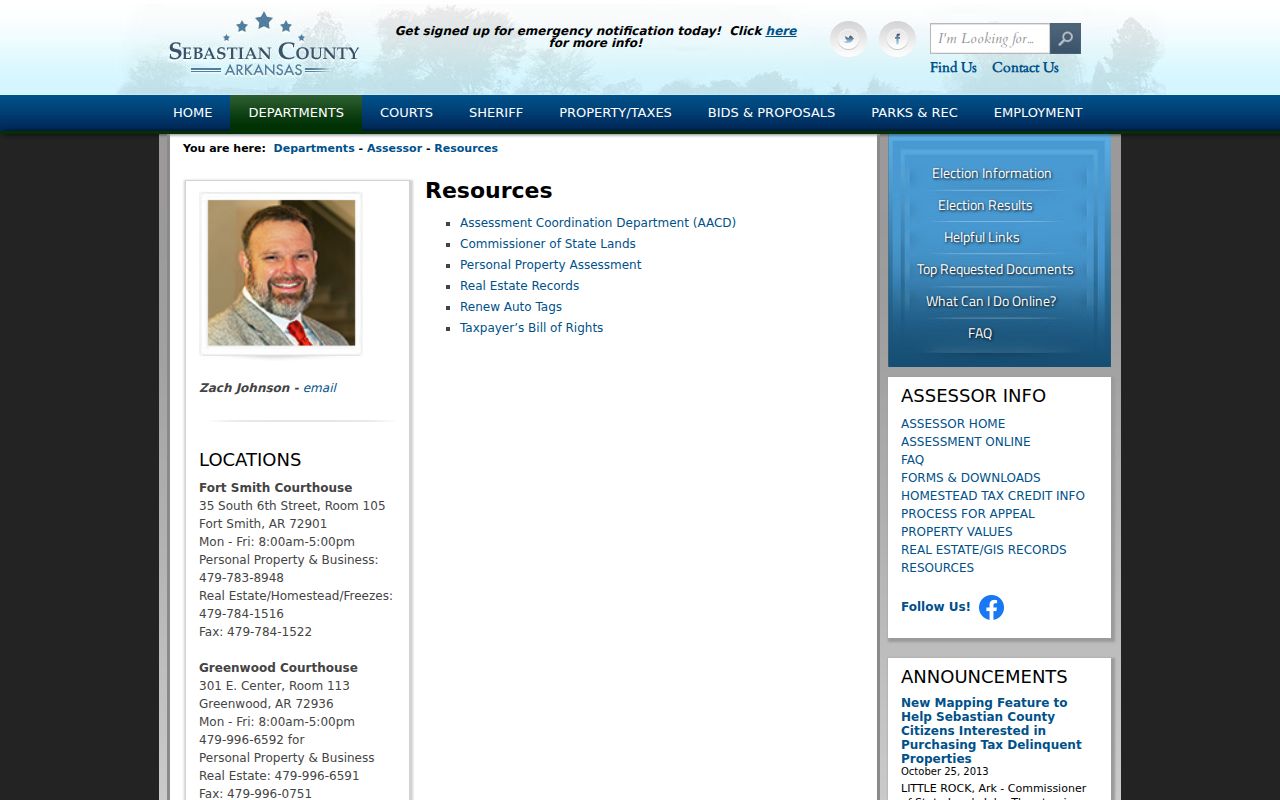Click What Can I Do Online?
The width and height of the screenshot is (1280, 800).
tap(991, 302)
